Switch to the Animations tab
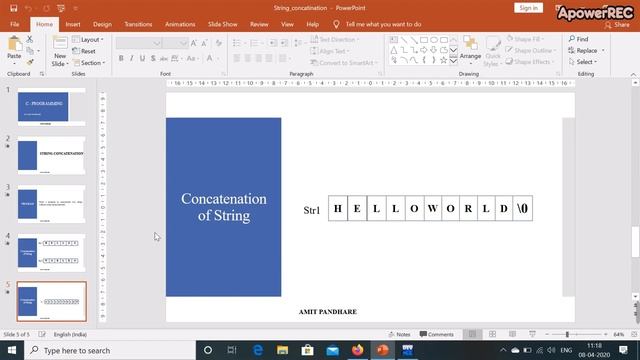 [180, 24]
